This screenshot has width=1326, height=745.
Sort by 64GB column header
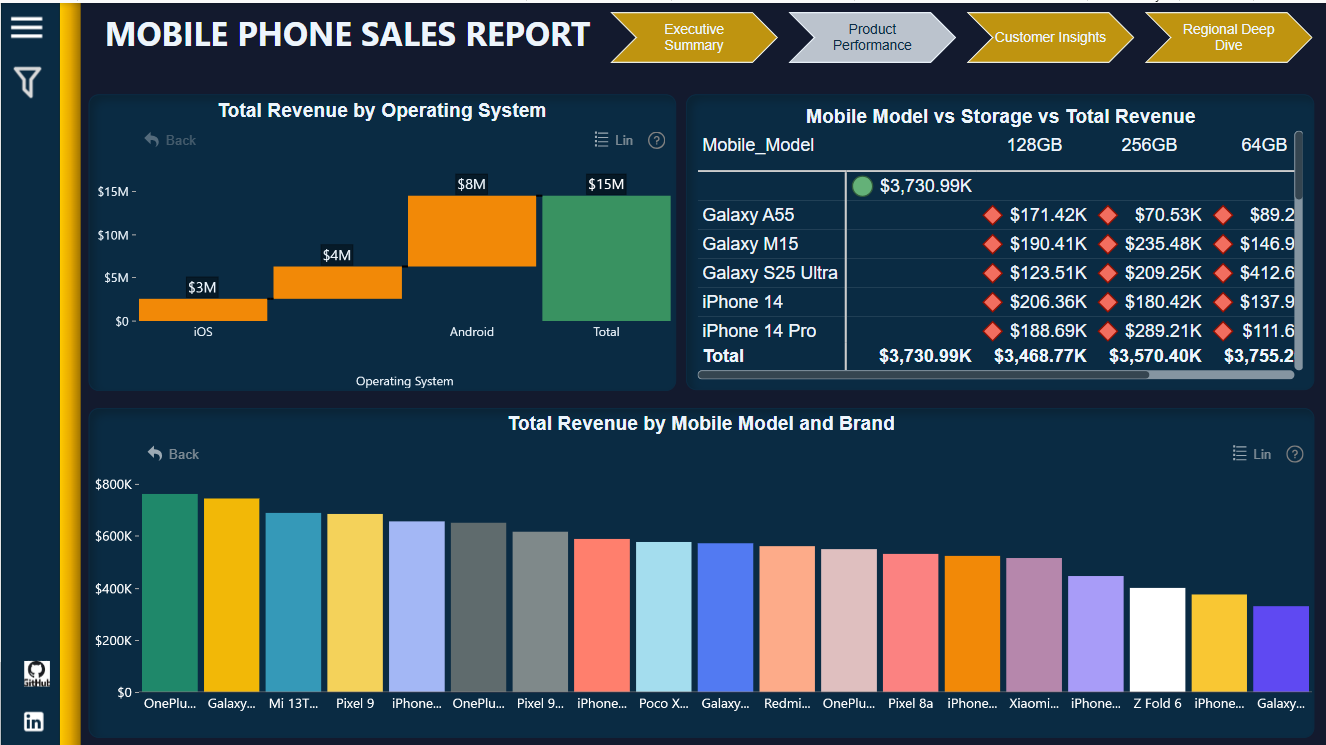pos(1264,145)
